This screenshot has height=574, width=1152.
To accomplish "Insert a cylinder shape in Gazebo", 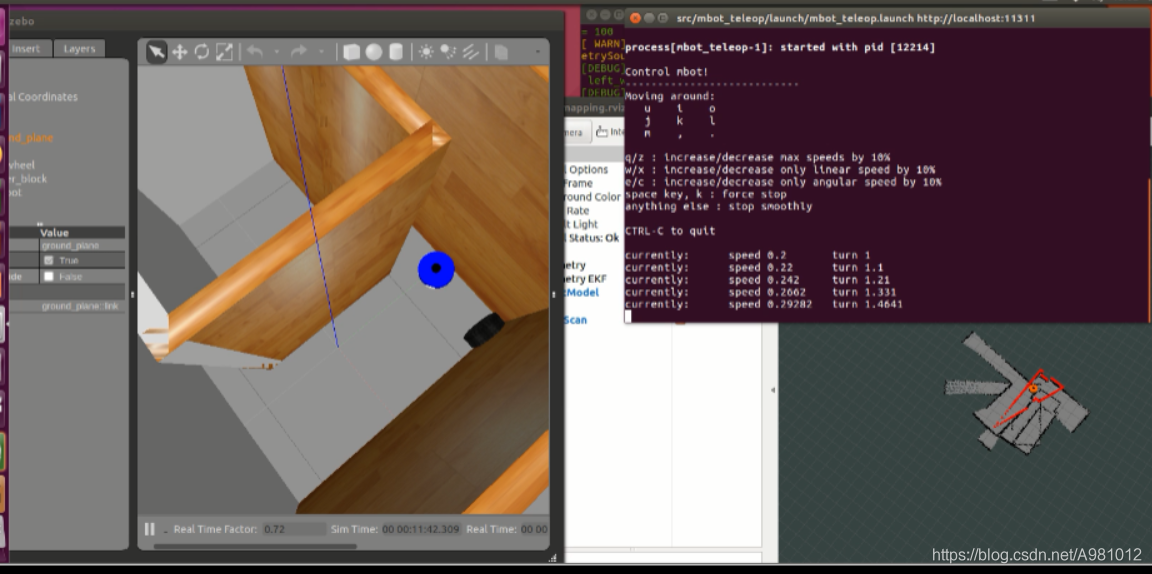I will pos(396,52).
